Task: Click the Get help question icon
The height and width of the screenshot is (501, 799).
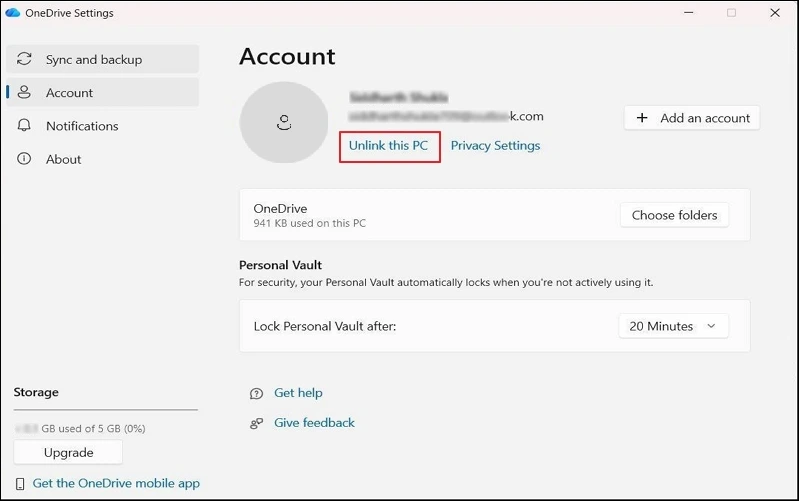Action: 256,393
